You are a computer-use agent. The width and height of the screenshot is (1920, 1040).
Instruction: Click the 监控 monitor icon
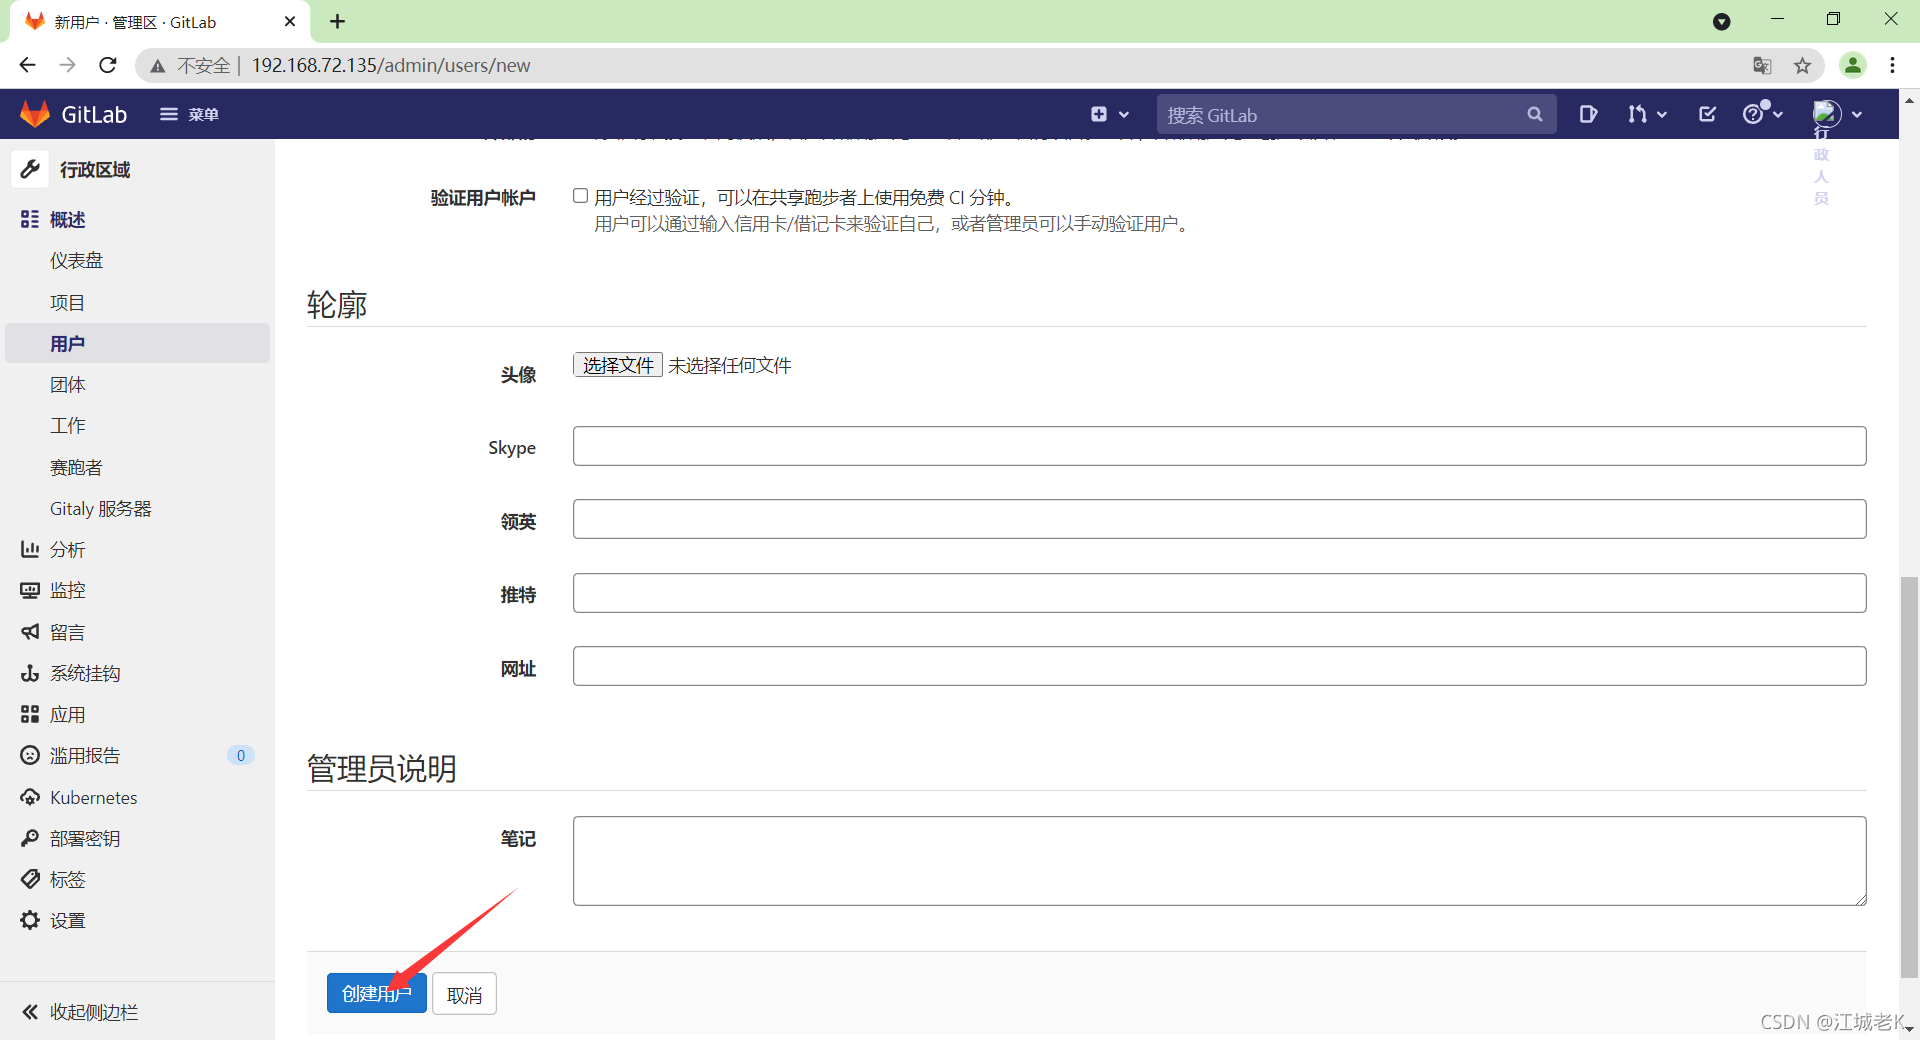click(30, 590)
